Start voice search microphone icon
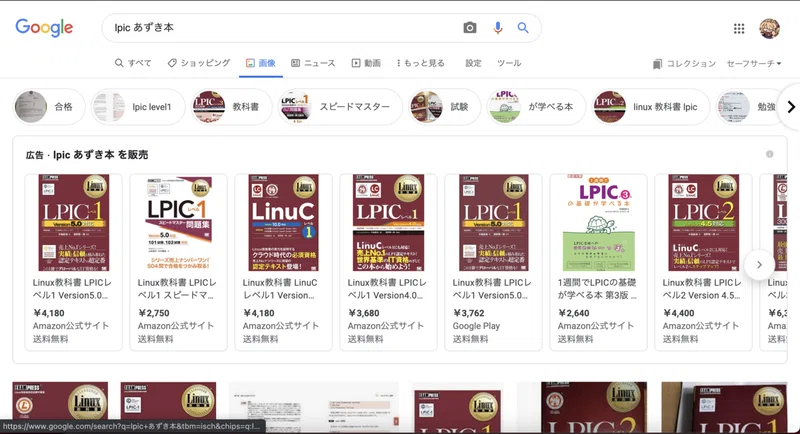Viewport: 800px width, 434px height. pyautogui.click(x=497, y=28)
